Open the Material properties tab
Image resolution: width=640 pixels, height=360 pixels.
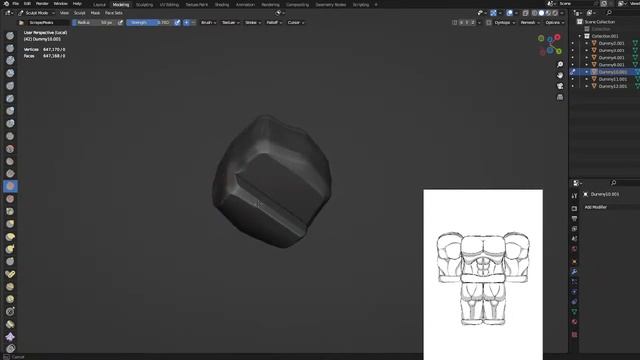pyautogui.click(x=574, y=322)
